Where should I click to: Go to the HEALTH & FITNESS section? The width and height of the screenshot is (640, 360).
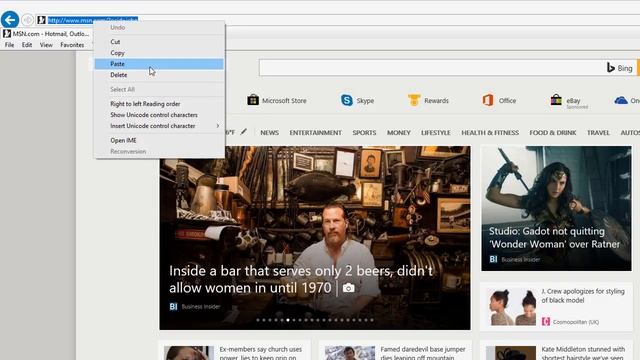point(490,132)
